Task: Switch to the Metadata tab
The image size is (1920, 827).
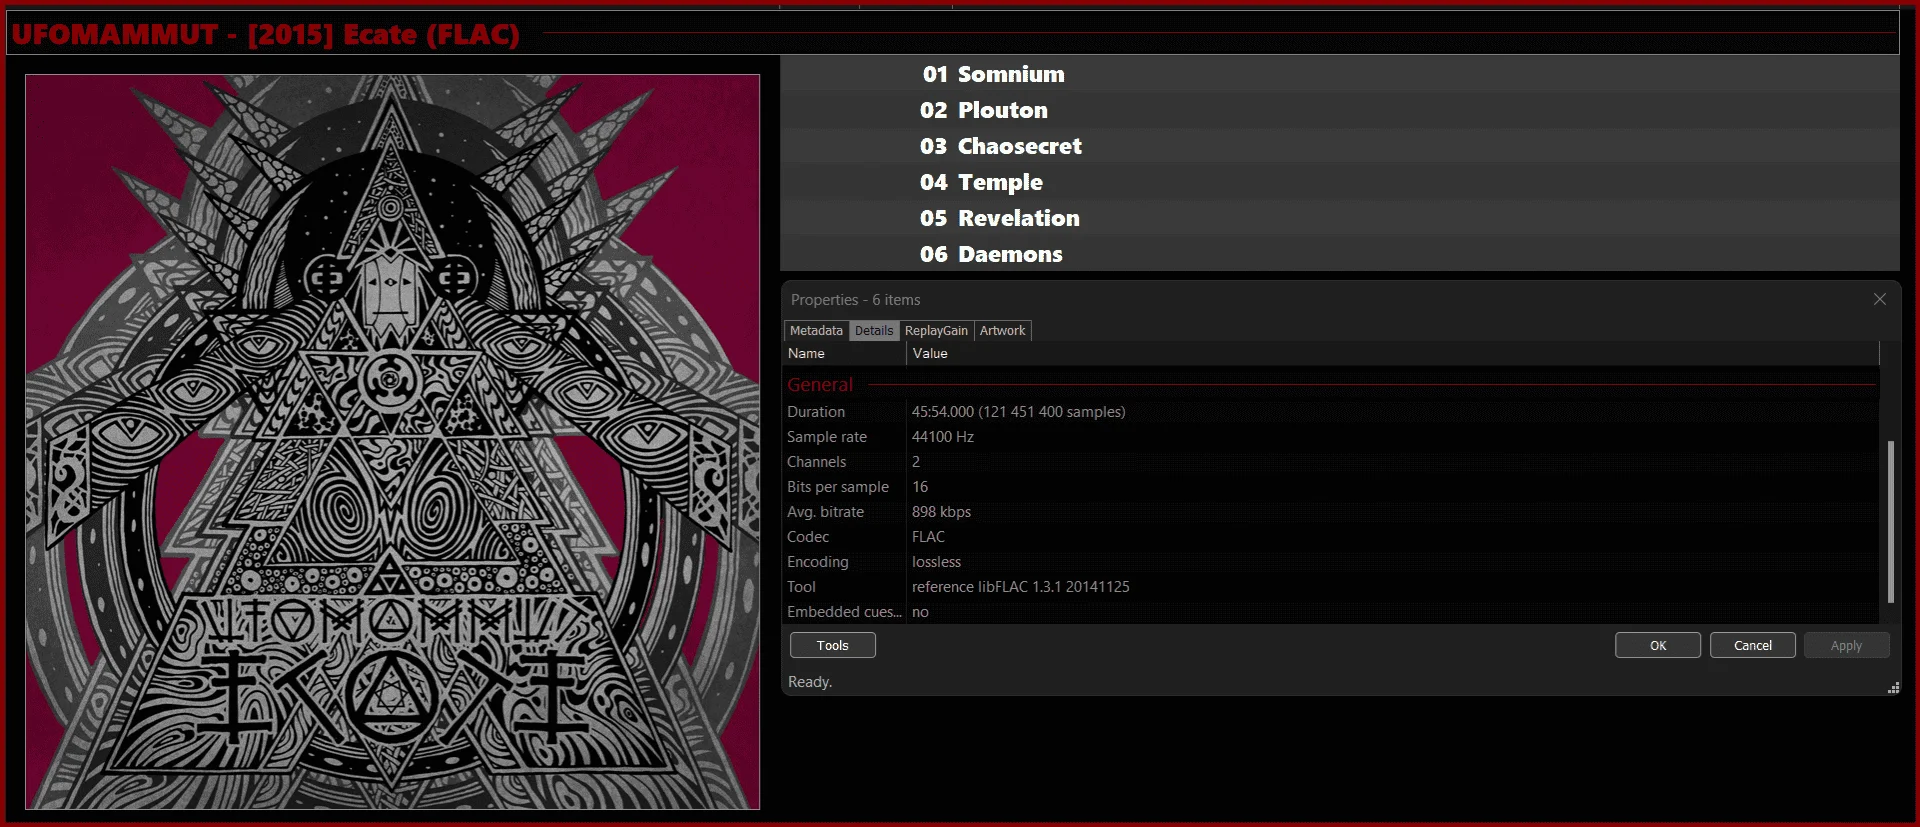Action: click(816, 330)
